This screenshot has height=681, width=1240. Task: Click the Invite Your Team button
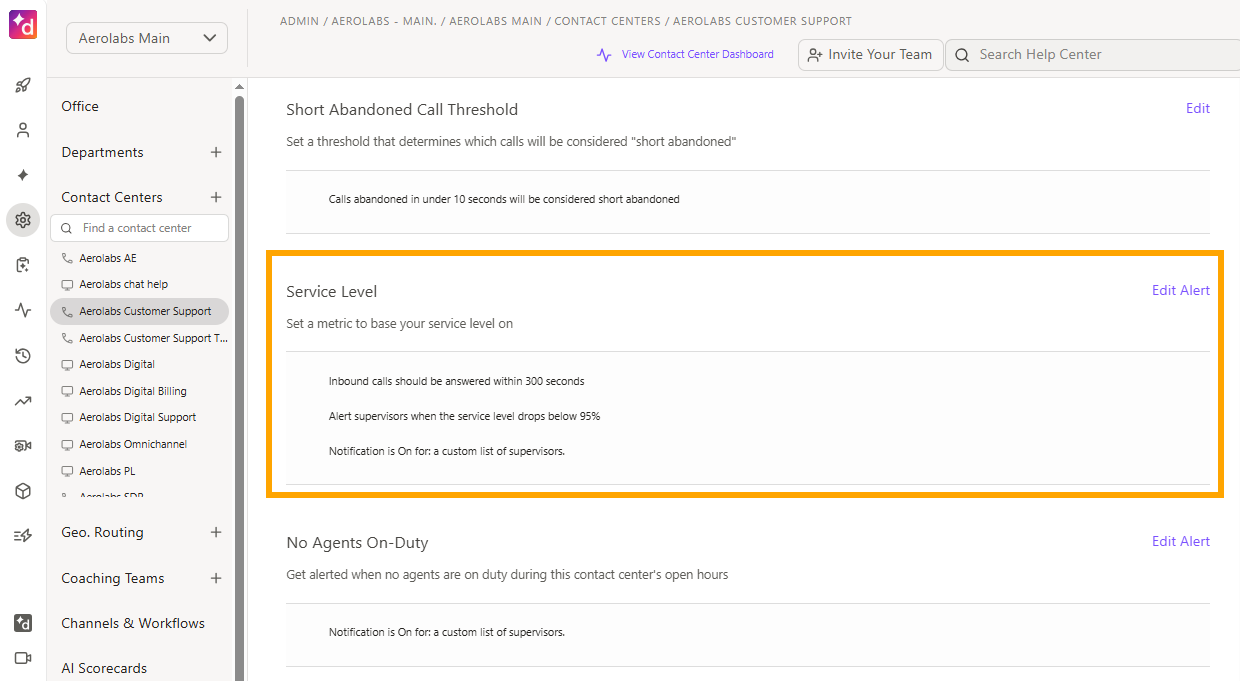coord(870,55)
